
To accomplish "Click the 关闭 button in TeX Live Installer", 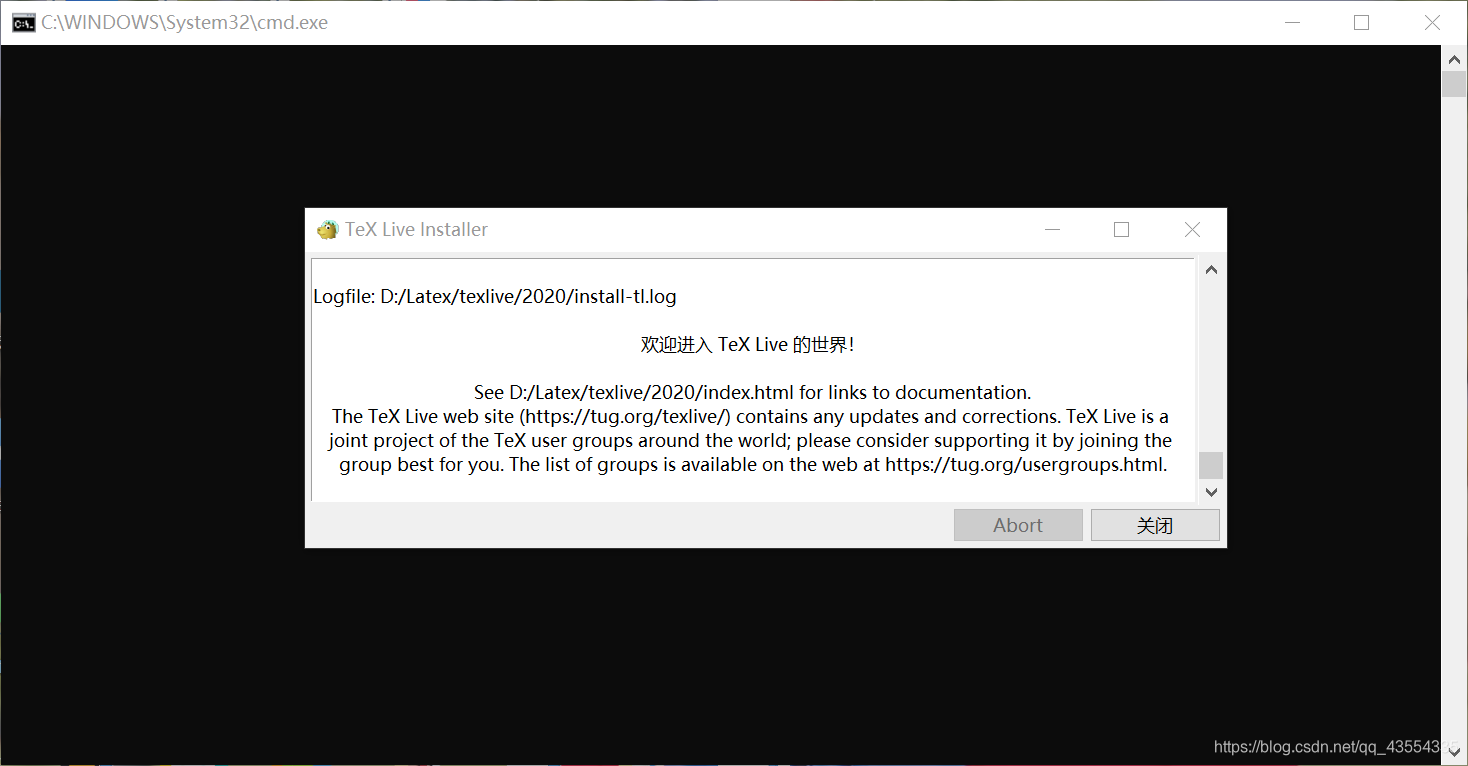I will (1155, 525).
